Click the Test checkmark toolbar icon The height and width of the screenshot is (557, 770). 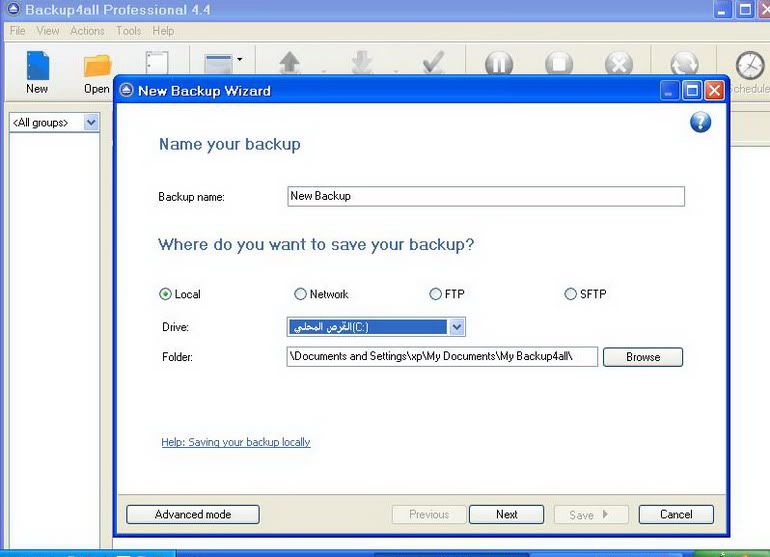434,63
